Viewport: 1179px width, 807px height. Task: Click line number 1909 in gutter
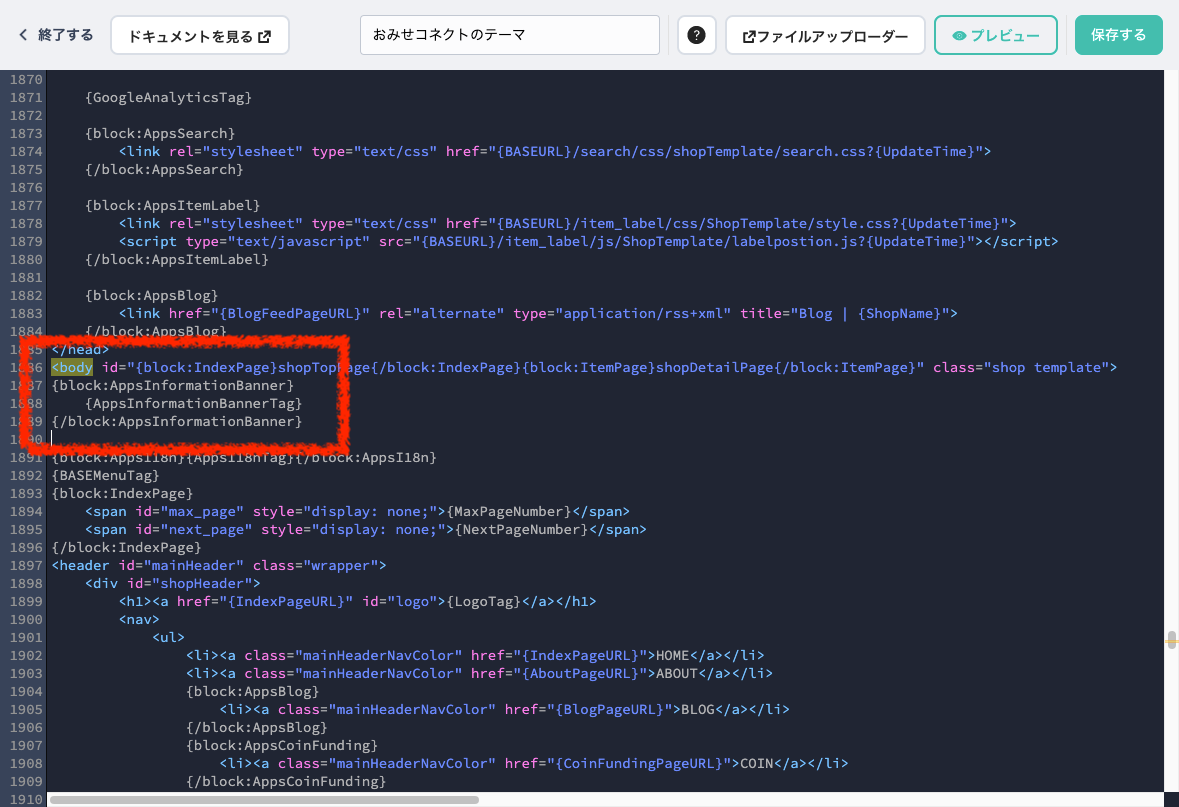pyautogui.click(x=26, y=781)
